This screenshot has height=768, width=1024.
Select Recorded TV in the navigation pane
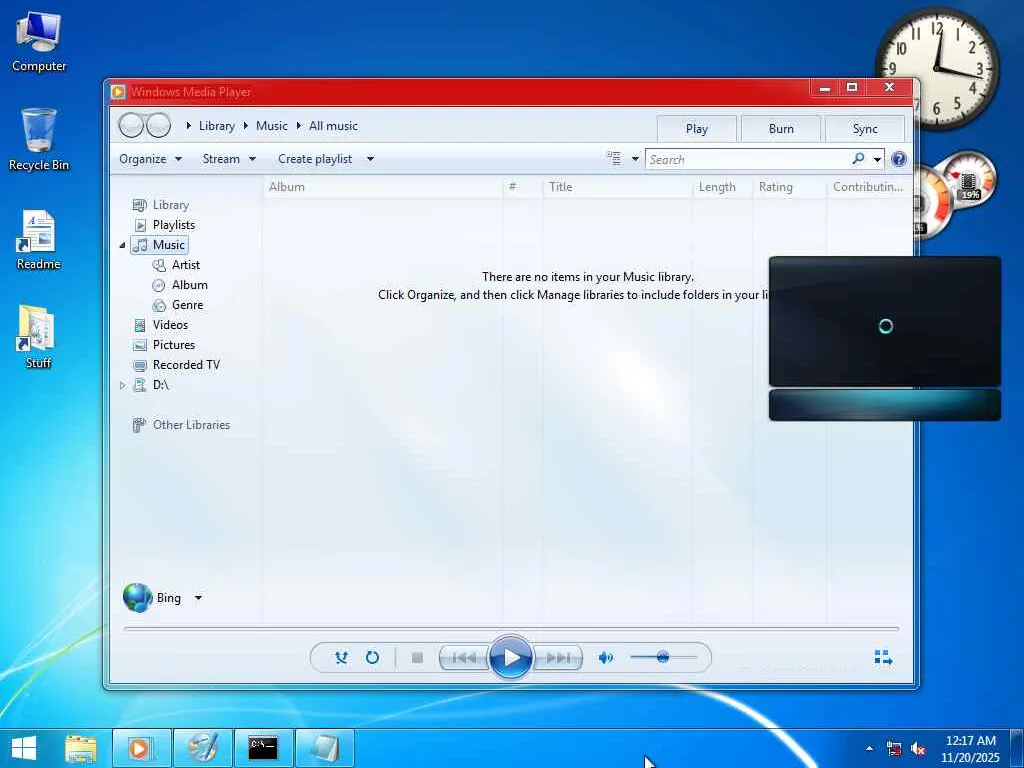(x=176, y=365)
